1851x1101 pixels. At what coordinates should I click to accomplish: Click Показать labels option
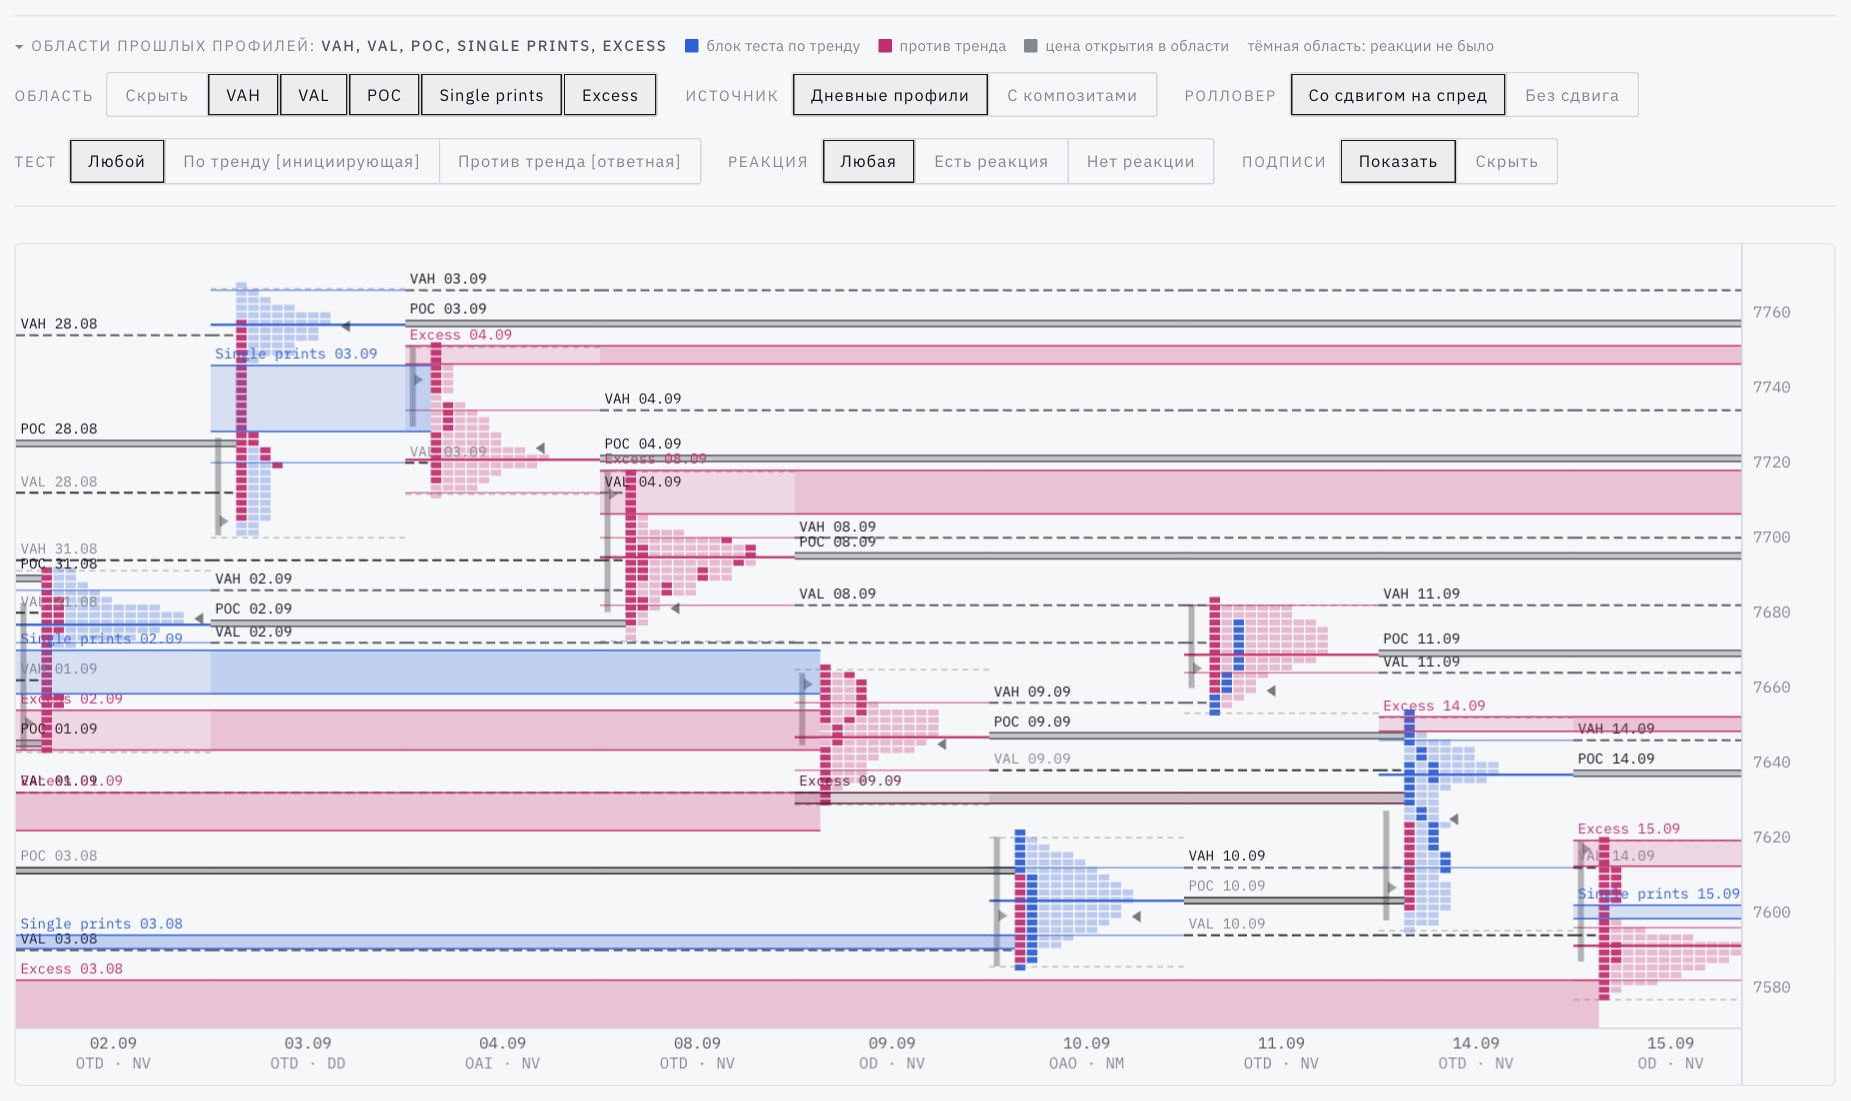point(1398,161)
